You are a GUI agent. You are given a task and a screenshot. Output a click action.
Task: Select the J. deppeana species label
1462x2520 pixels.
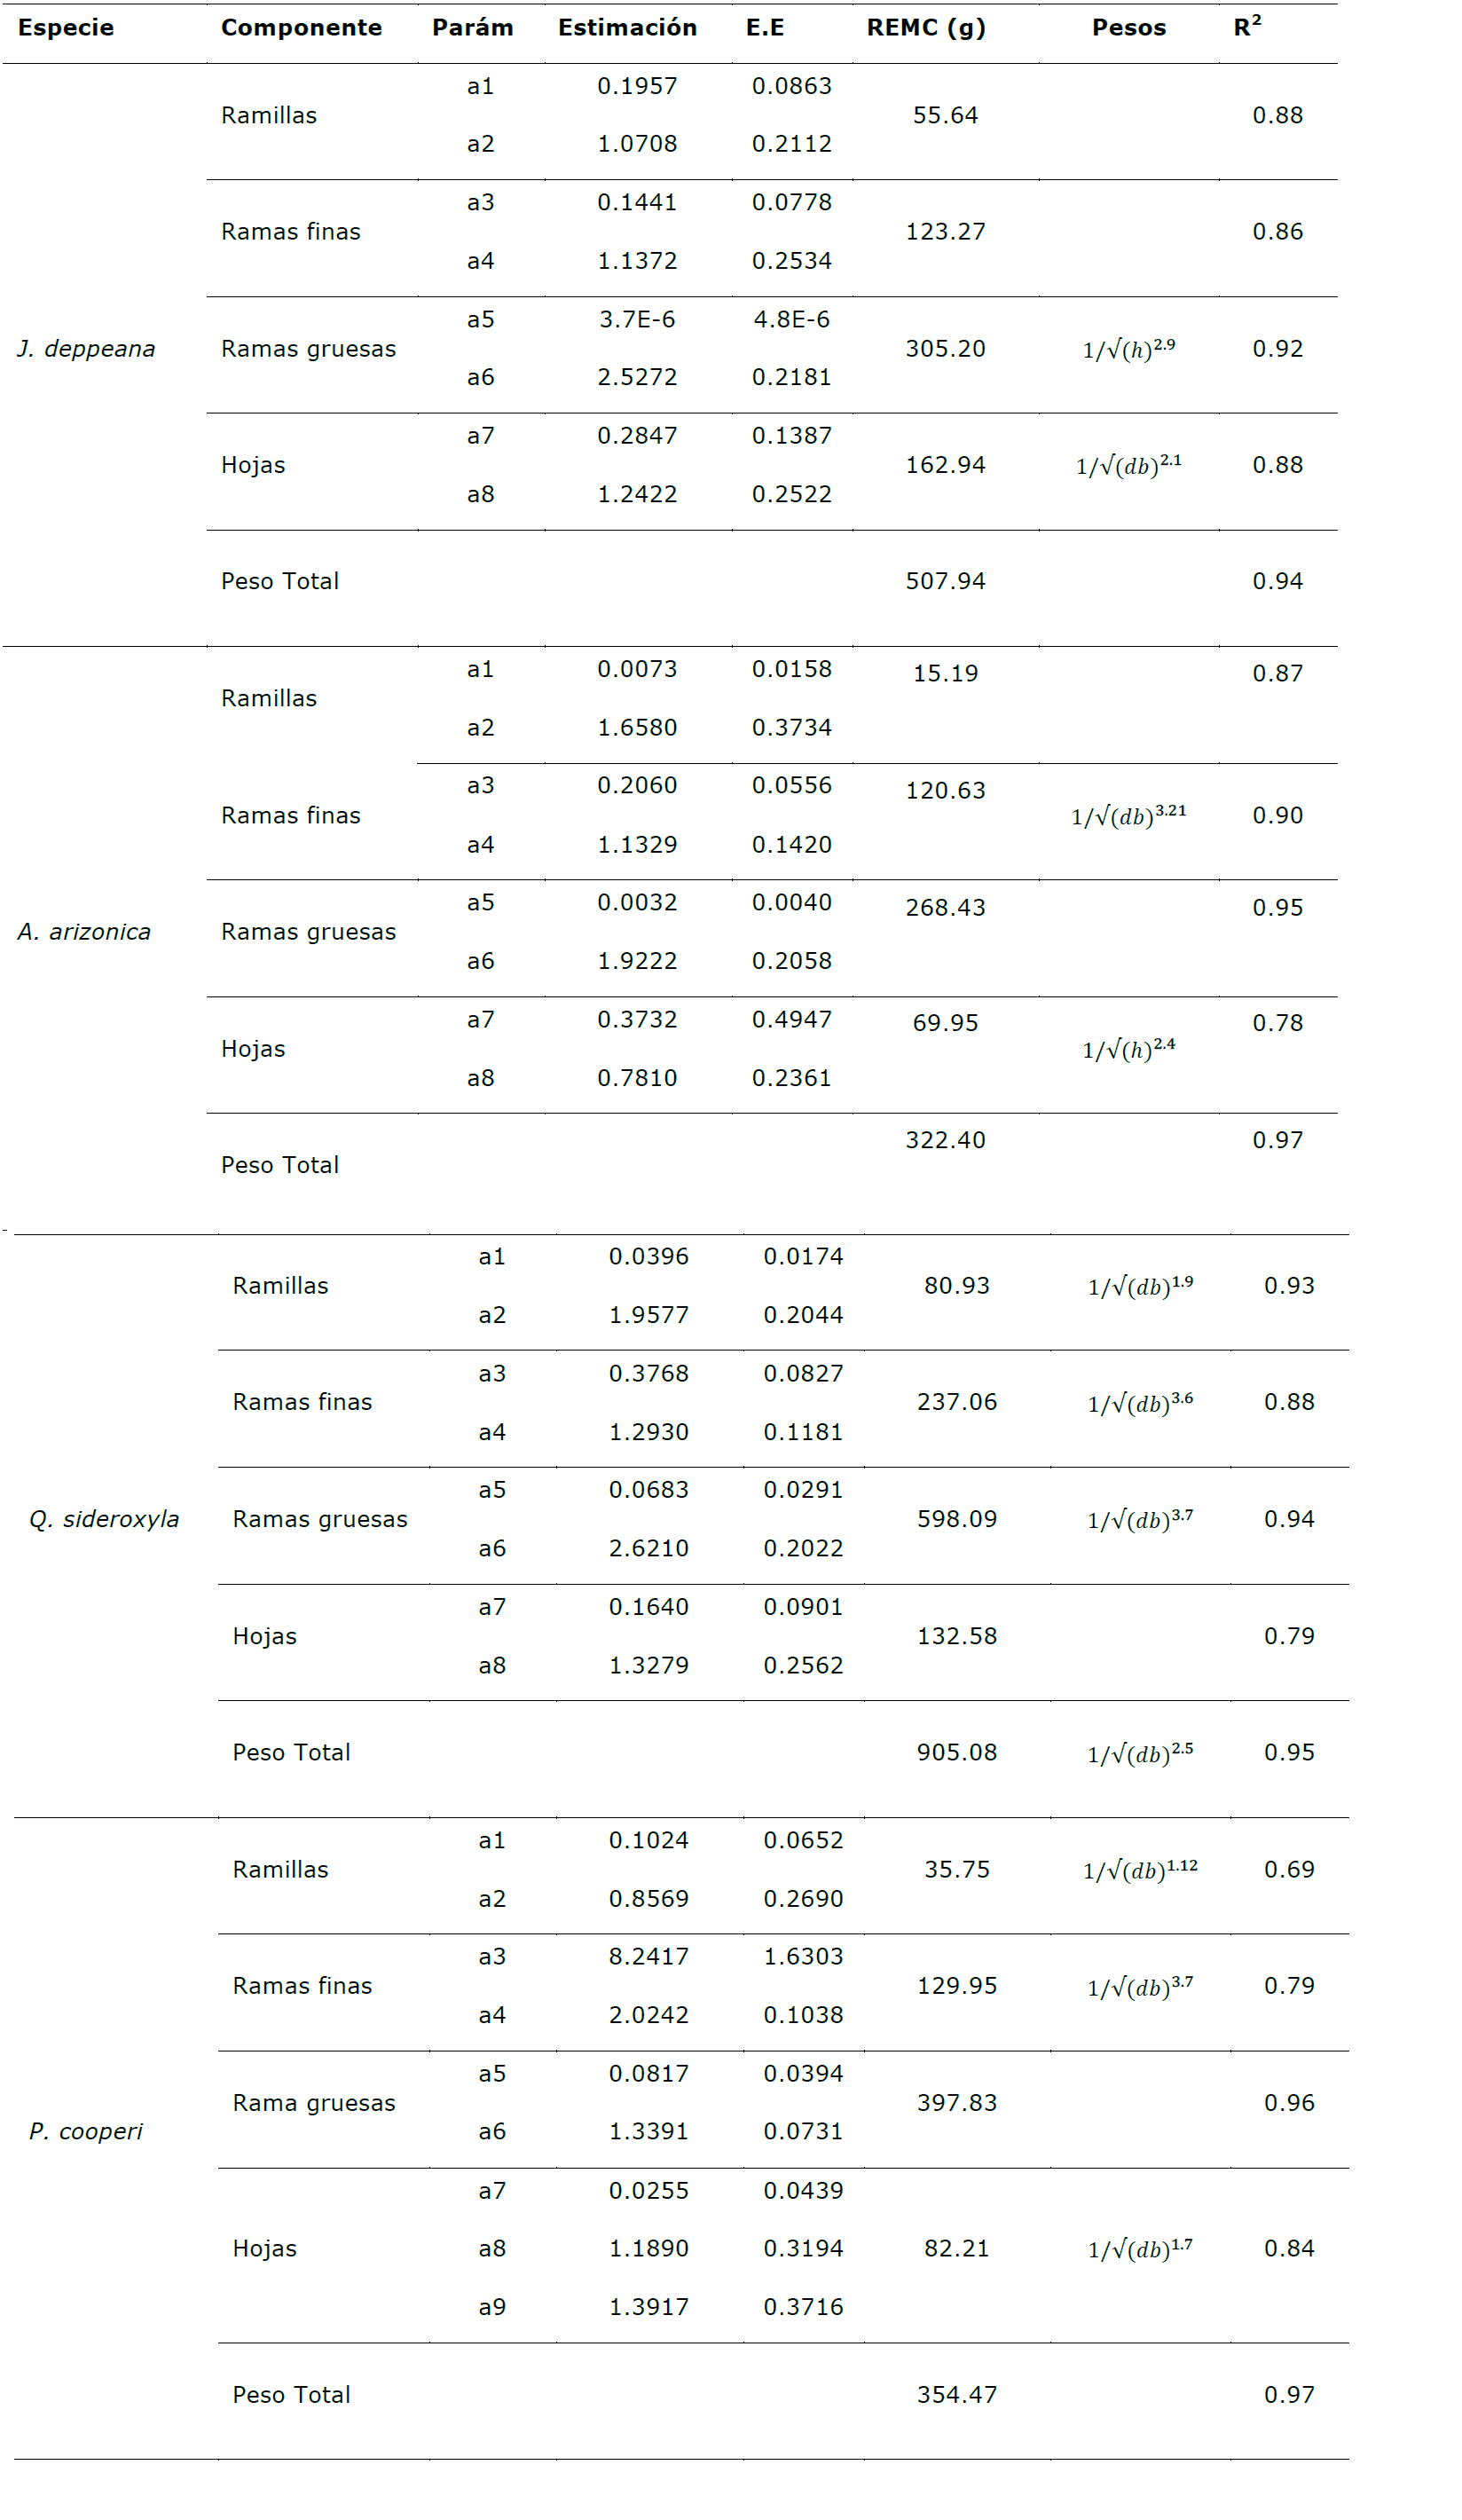(86, 349)
